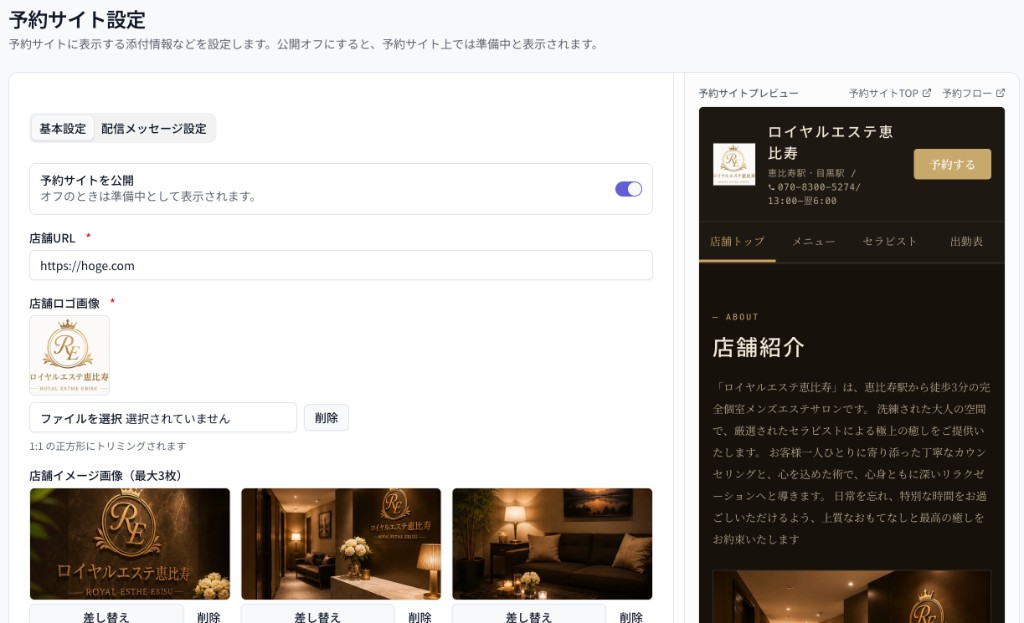The width and height of the screenshot is (1024, 623).
Task: Toggle 予約サイトを公開 switch
Action: [628, 189]
